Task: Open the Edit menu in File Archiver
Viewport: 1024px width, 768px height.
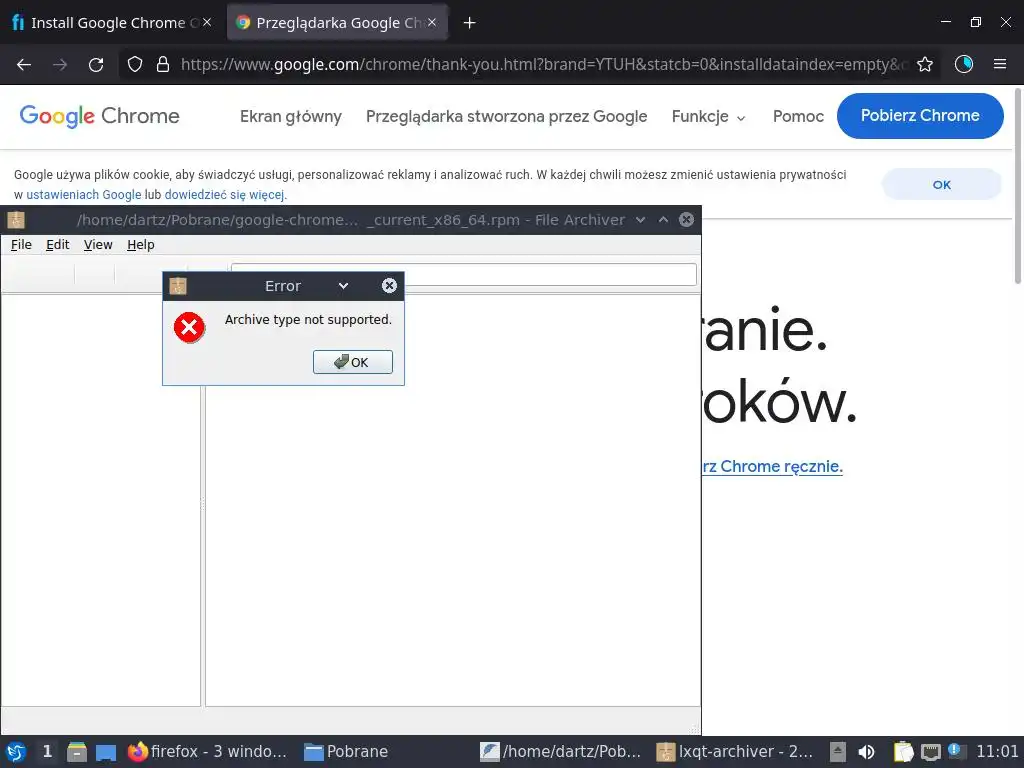Action: [57, 244]
